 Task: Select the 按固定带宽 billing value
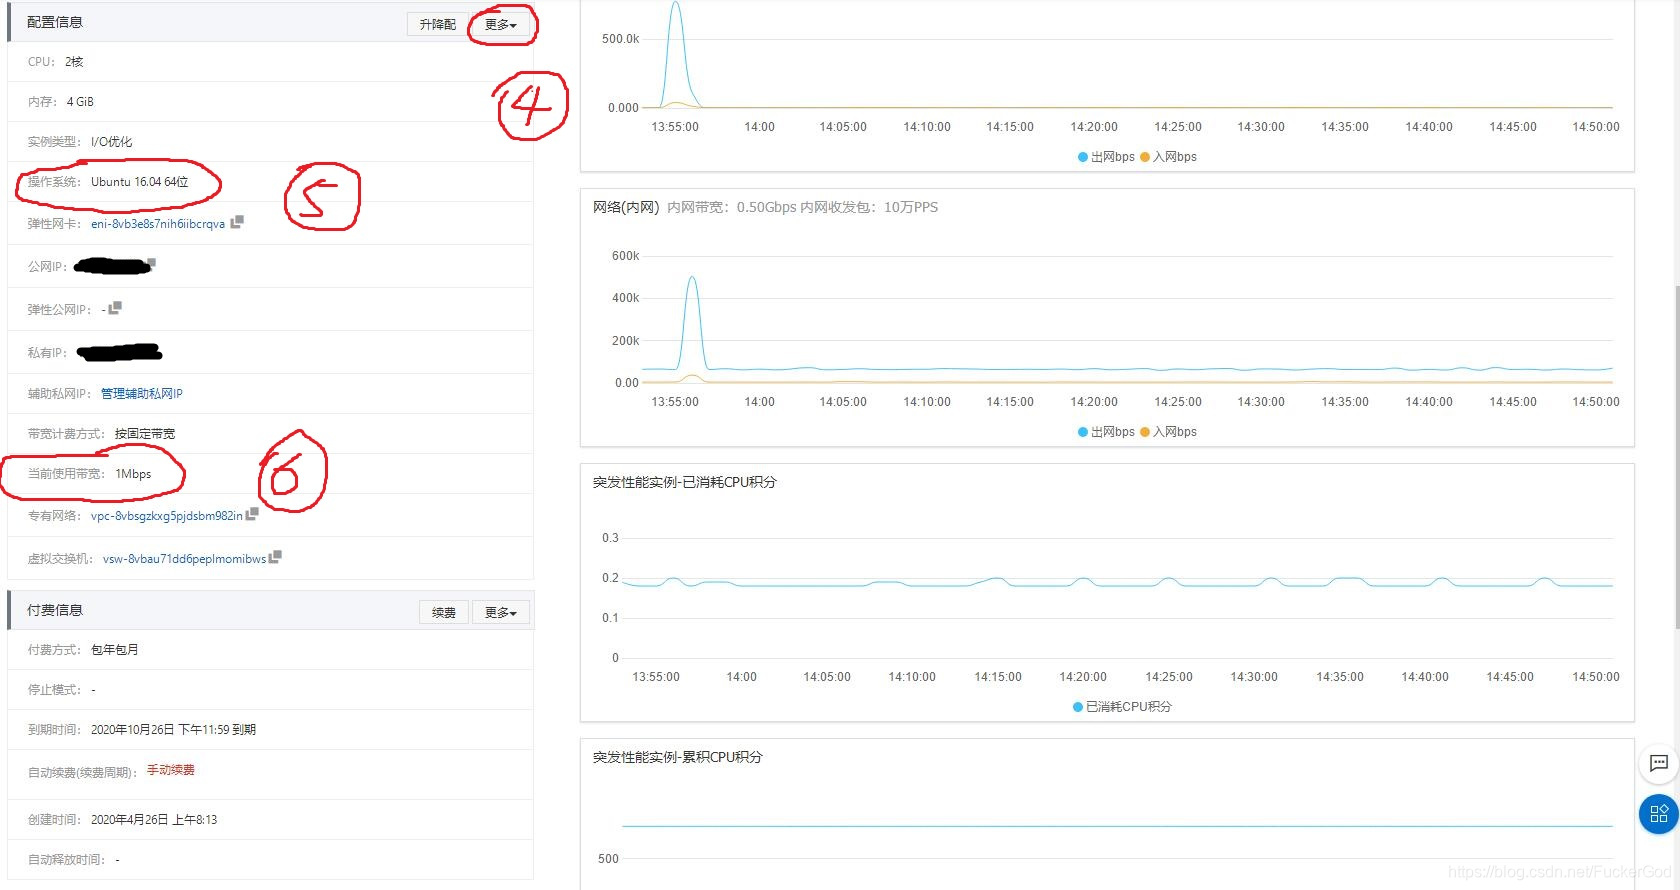pos(145,434)
